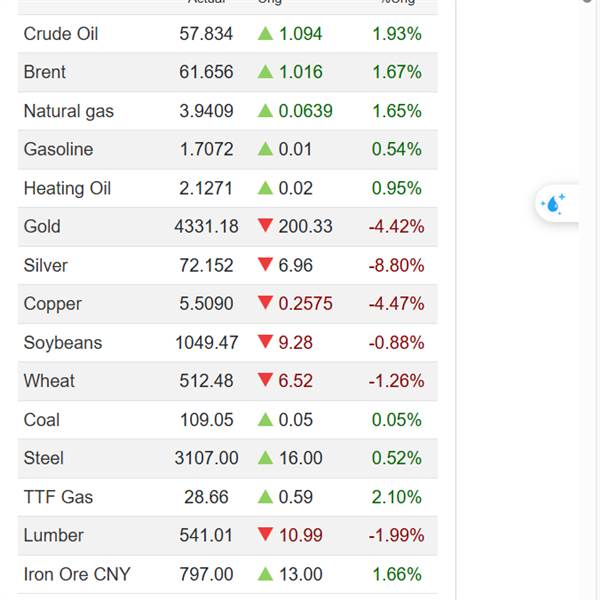
Task: Click green up arrow in Steel row
Action: click(x=265, y=457)
